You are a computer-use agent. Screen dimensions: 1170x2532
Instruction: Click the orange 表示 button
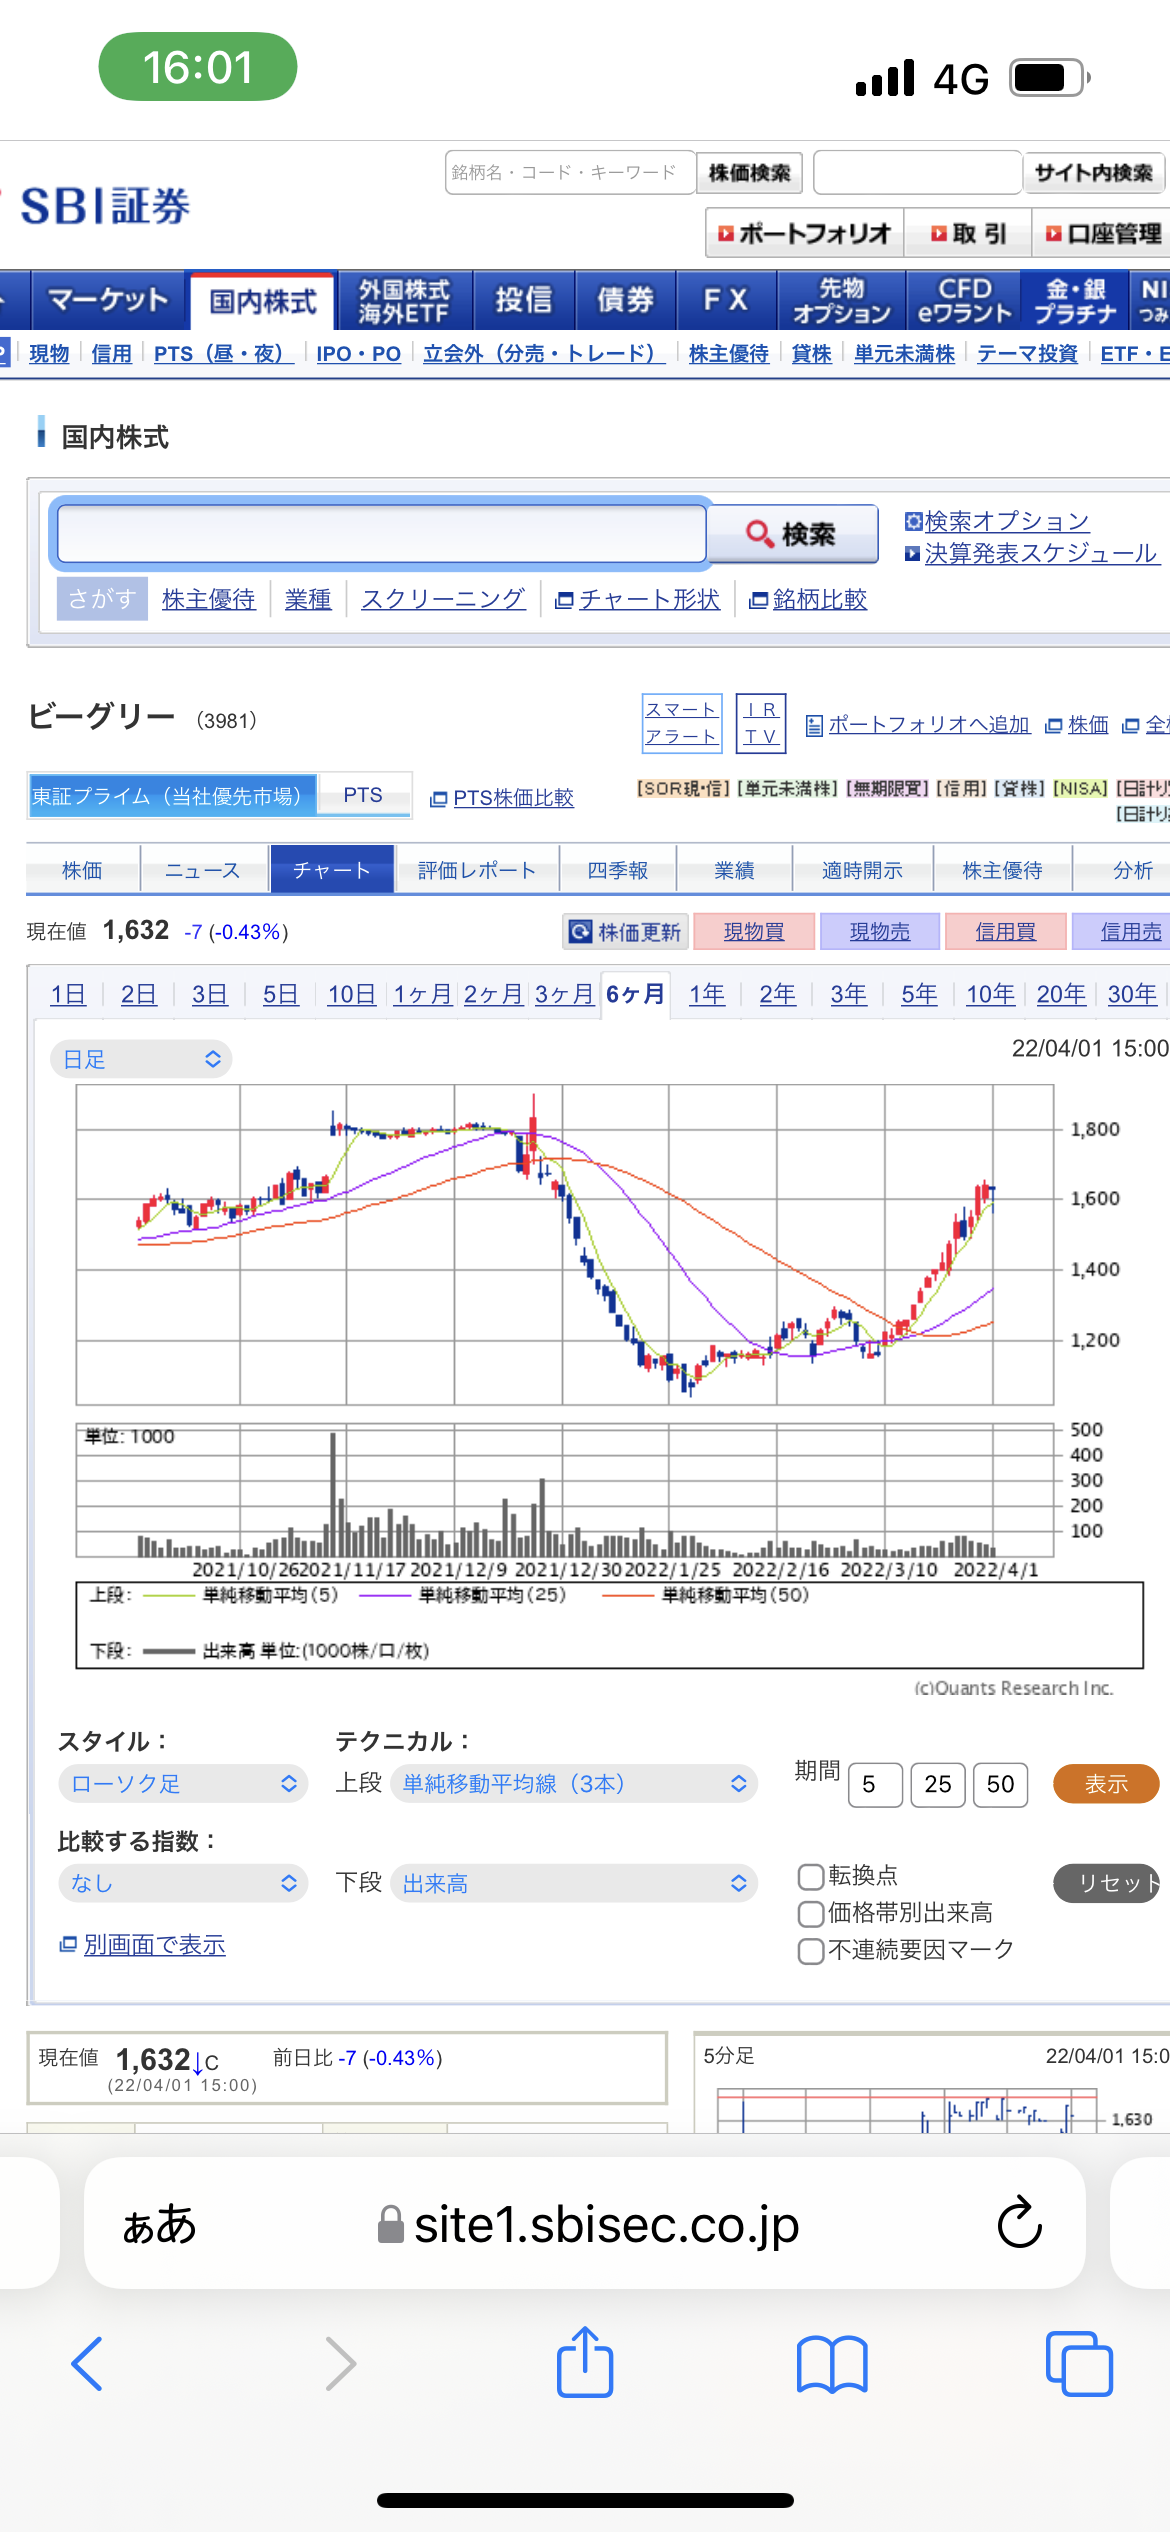click(1106, 1784)
